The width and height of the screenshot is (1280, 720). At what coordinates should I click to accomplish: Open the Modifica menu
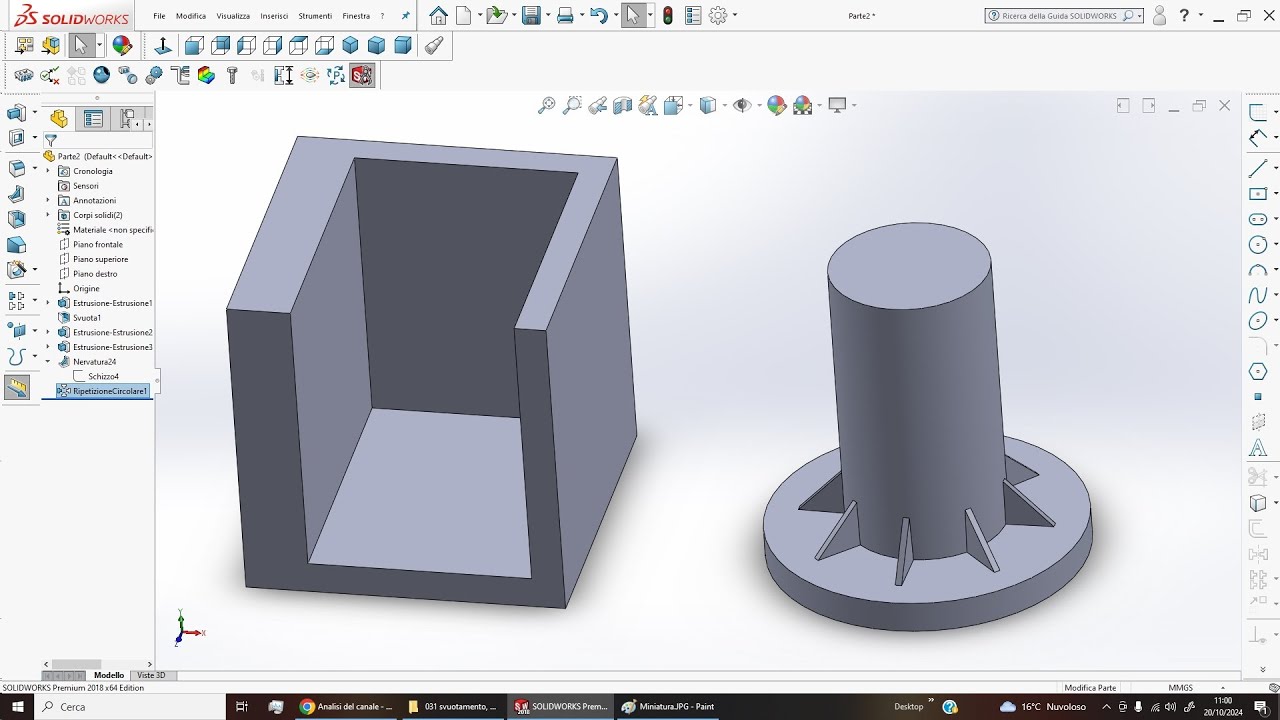coord(191,16)
